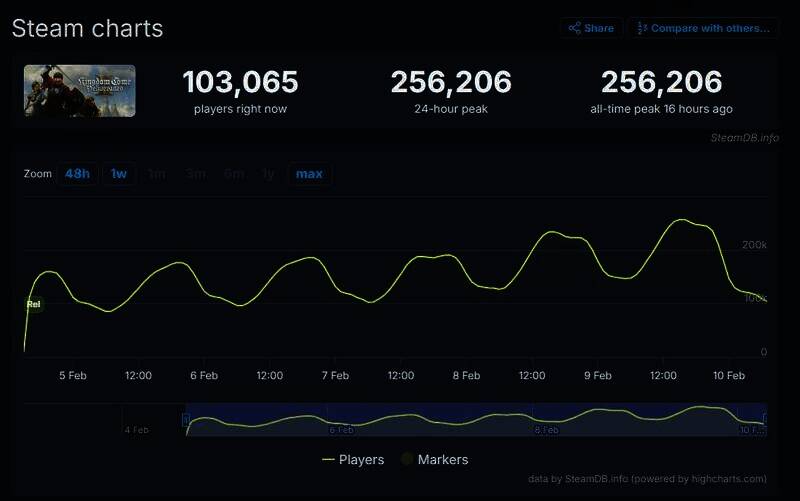Click the highlighted navigator range area
This screenshot has height=501, width=800.
475,420
